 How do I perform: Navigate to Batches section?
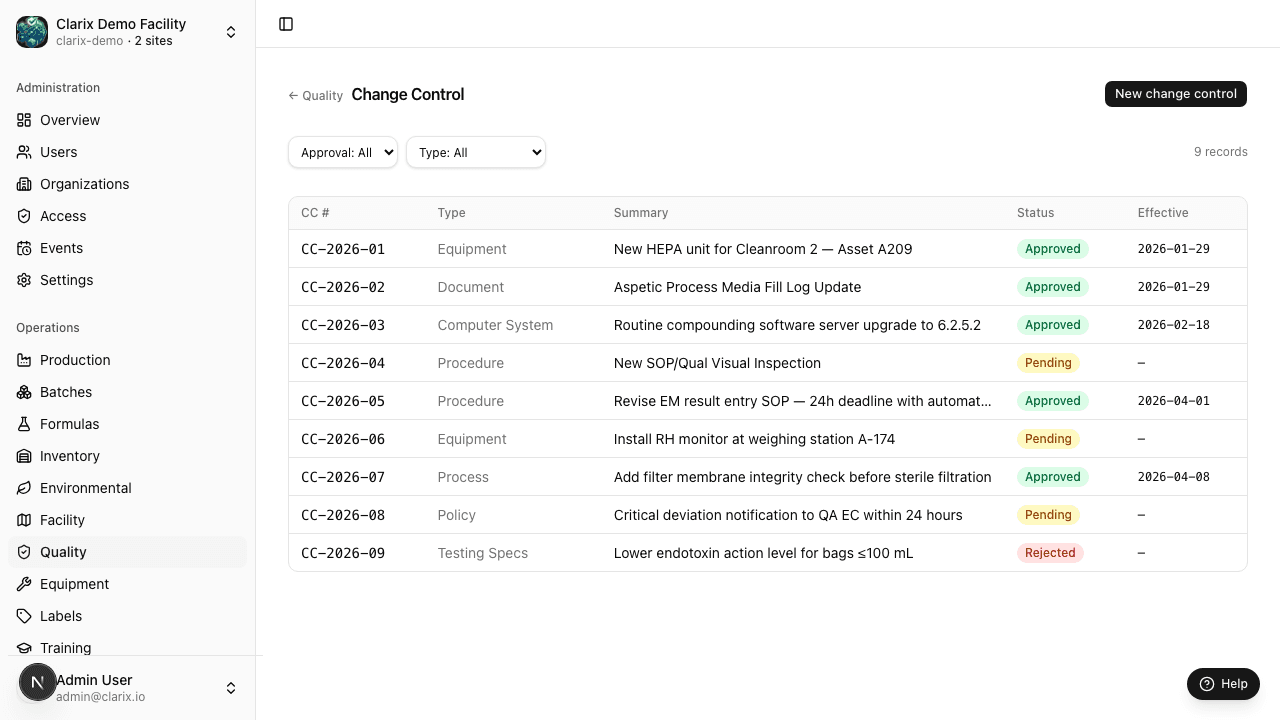coord(127,392)
